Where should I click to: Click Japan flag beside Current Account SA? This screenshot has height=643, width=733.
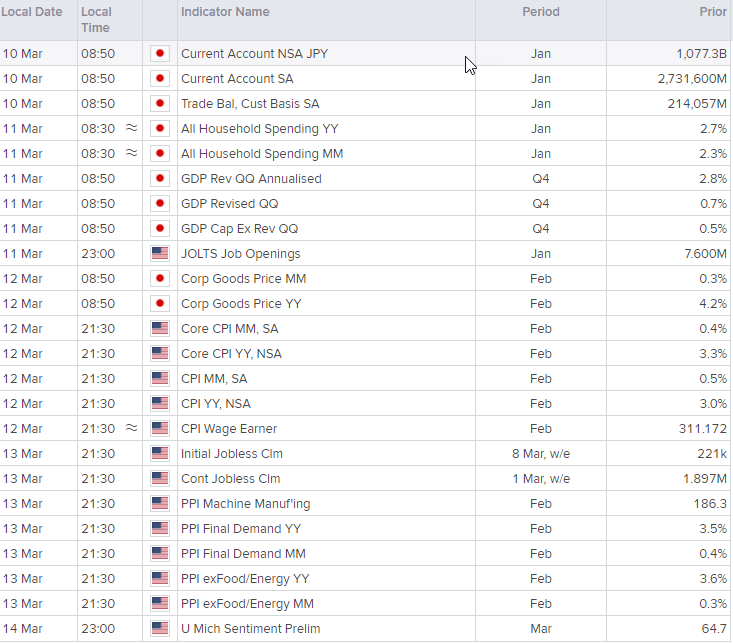point(160,79)
